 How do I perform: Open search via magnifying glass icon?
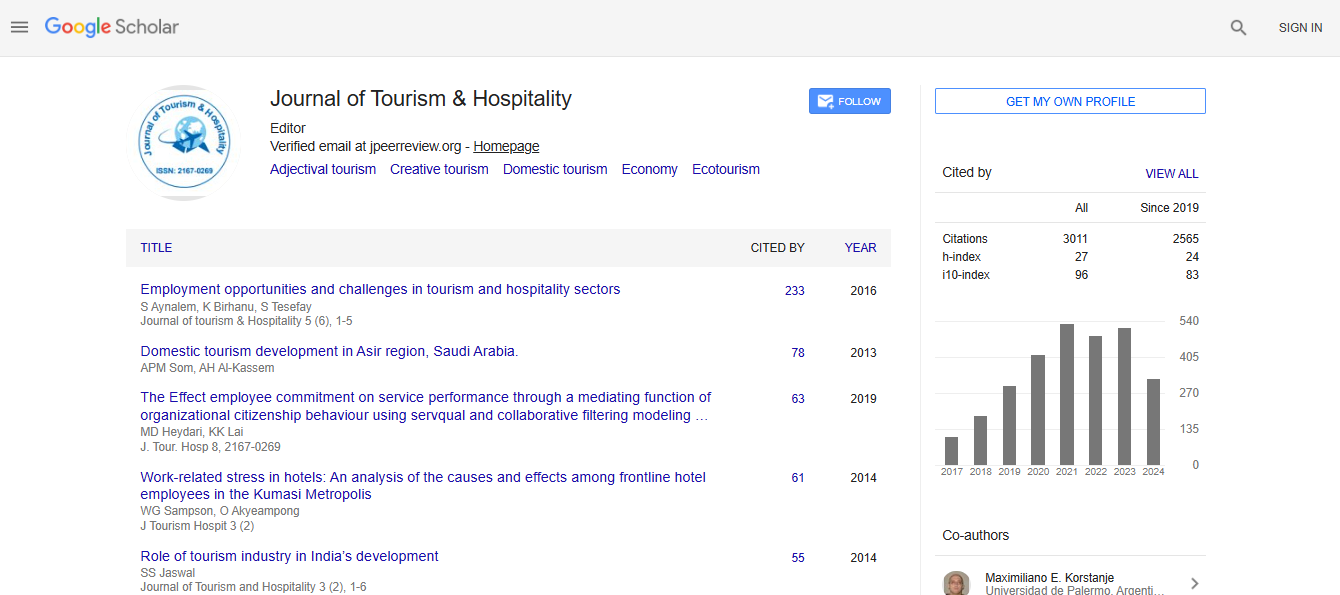1238,28
